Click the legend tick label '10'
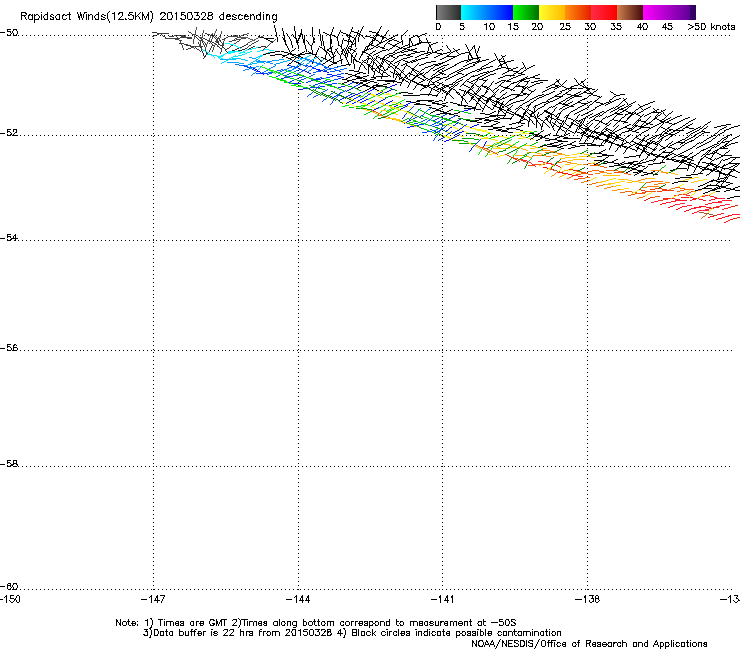 (x=489, y=27)
